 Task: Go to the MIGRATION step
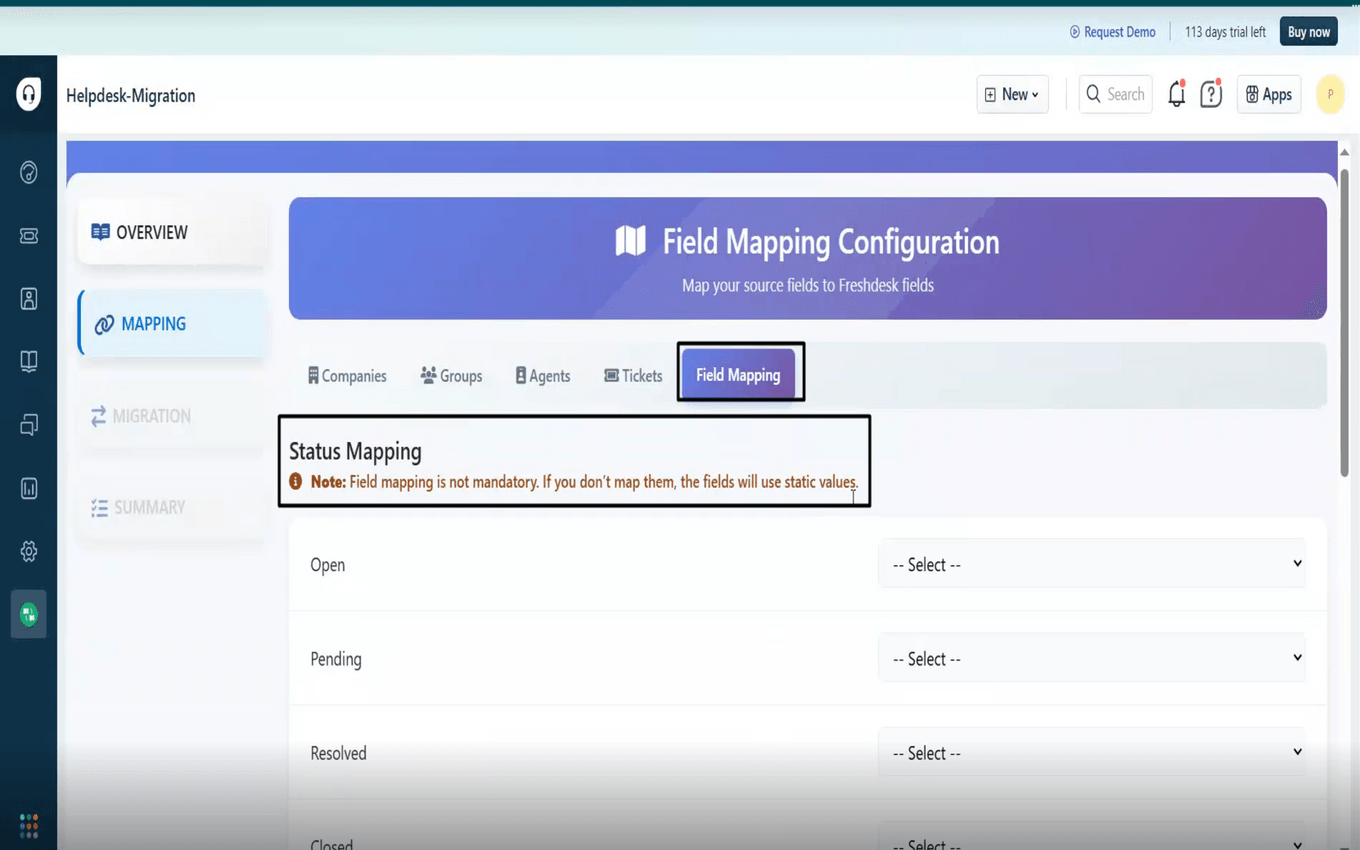pos(172,416)
